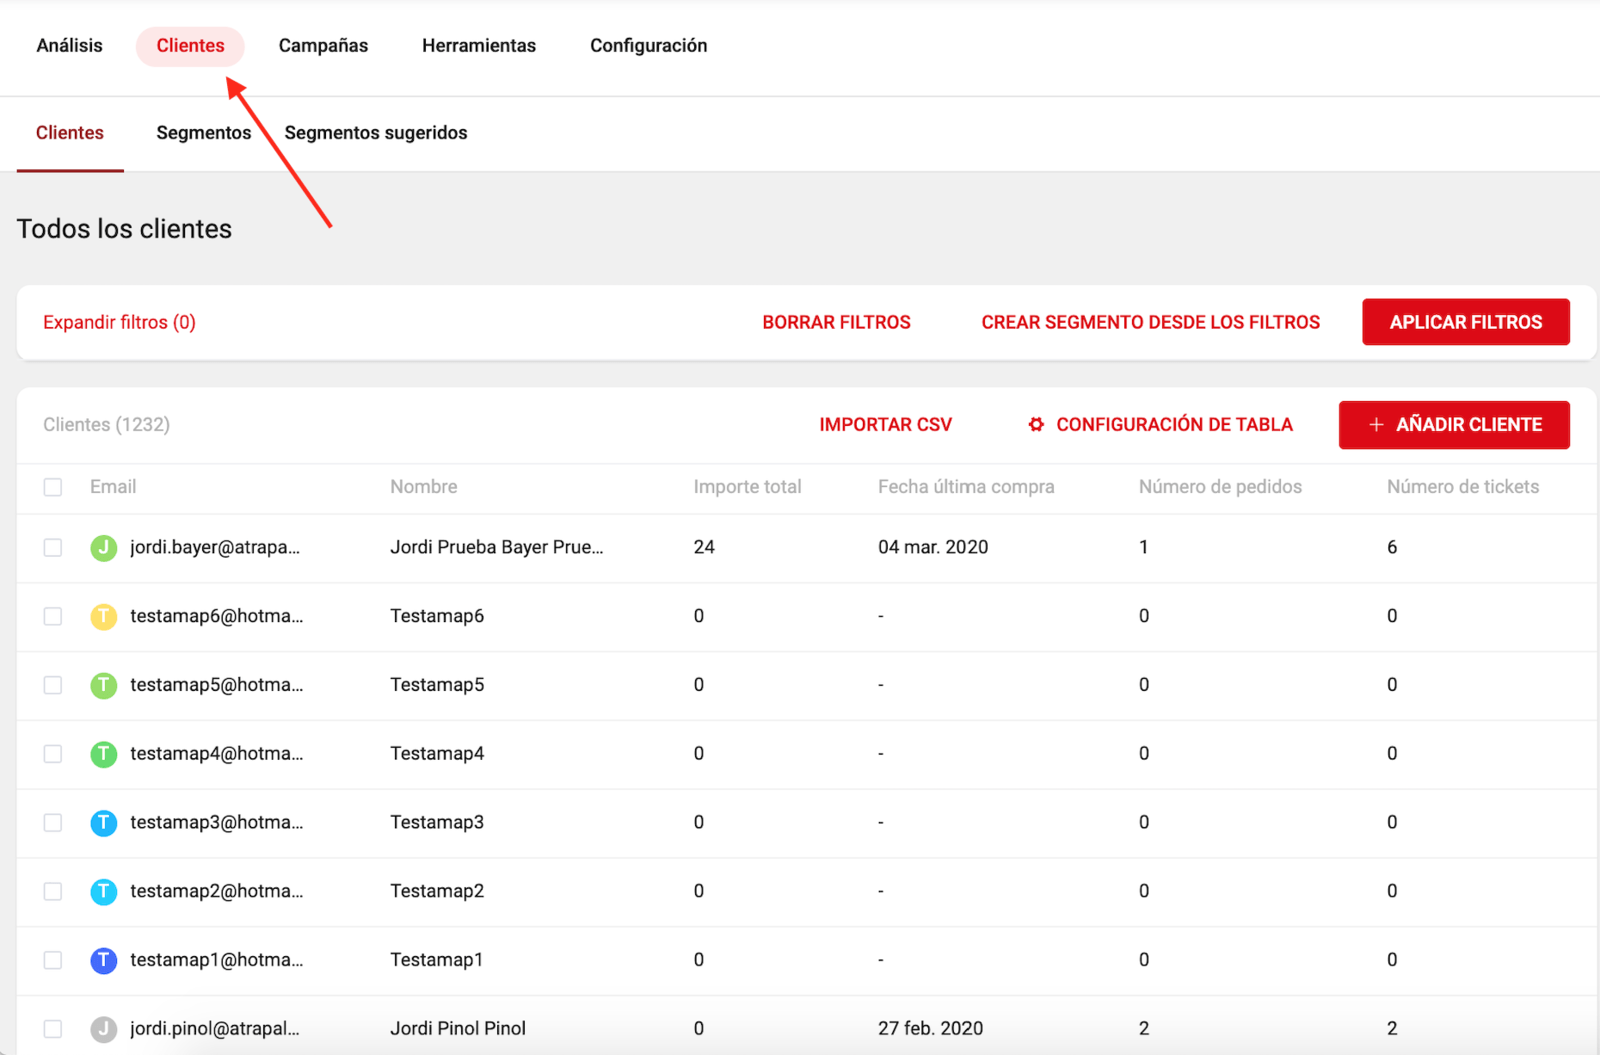Open the Campañas menu
1600x1055 pixels.
(323, 46)
